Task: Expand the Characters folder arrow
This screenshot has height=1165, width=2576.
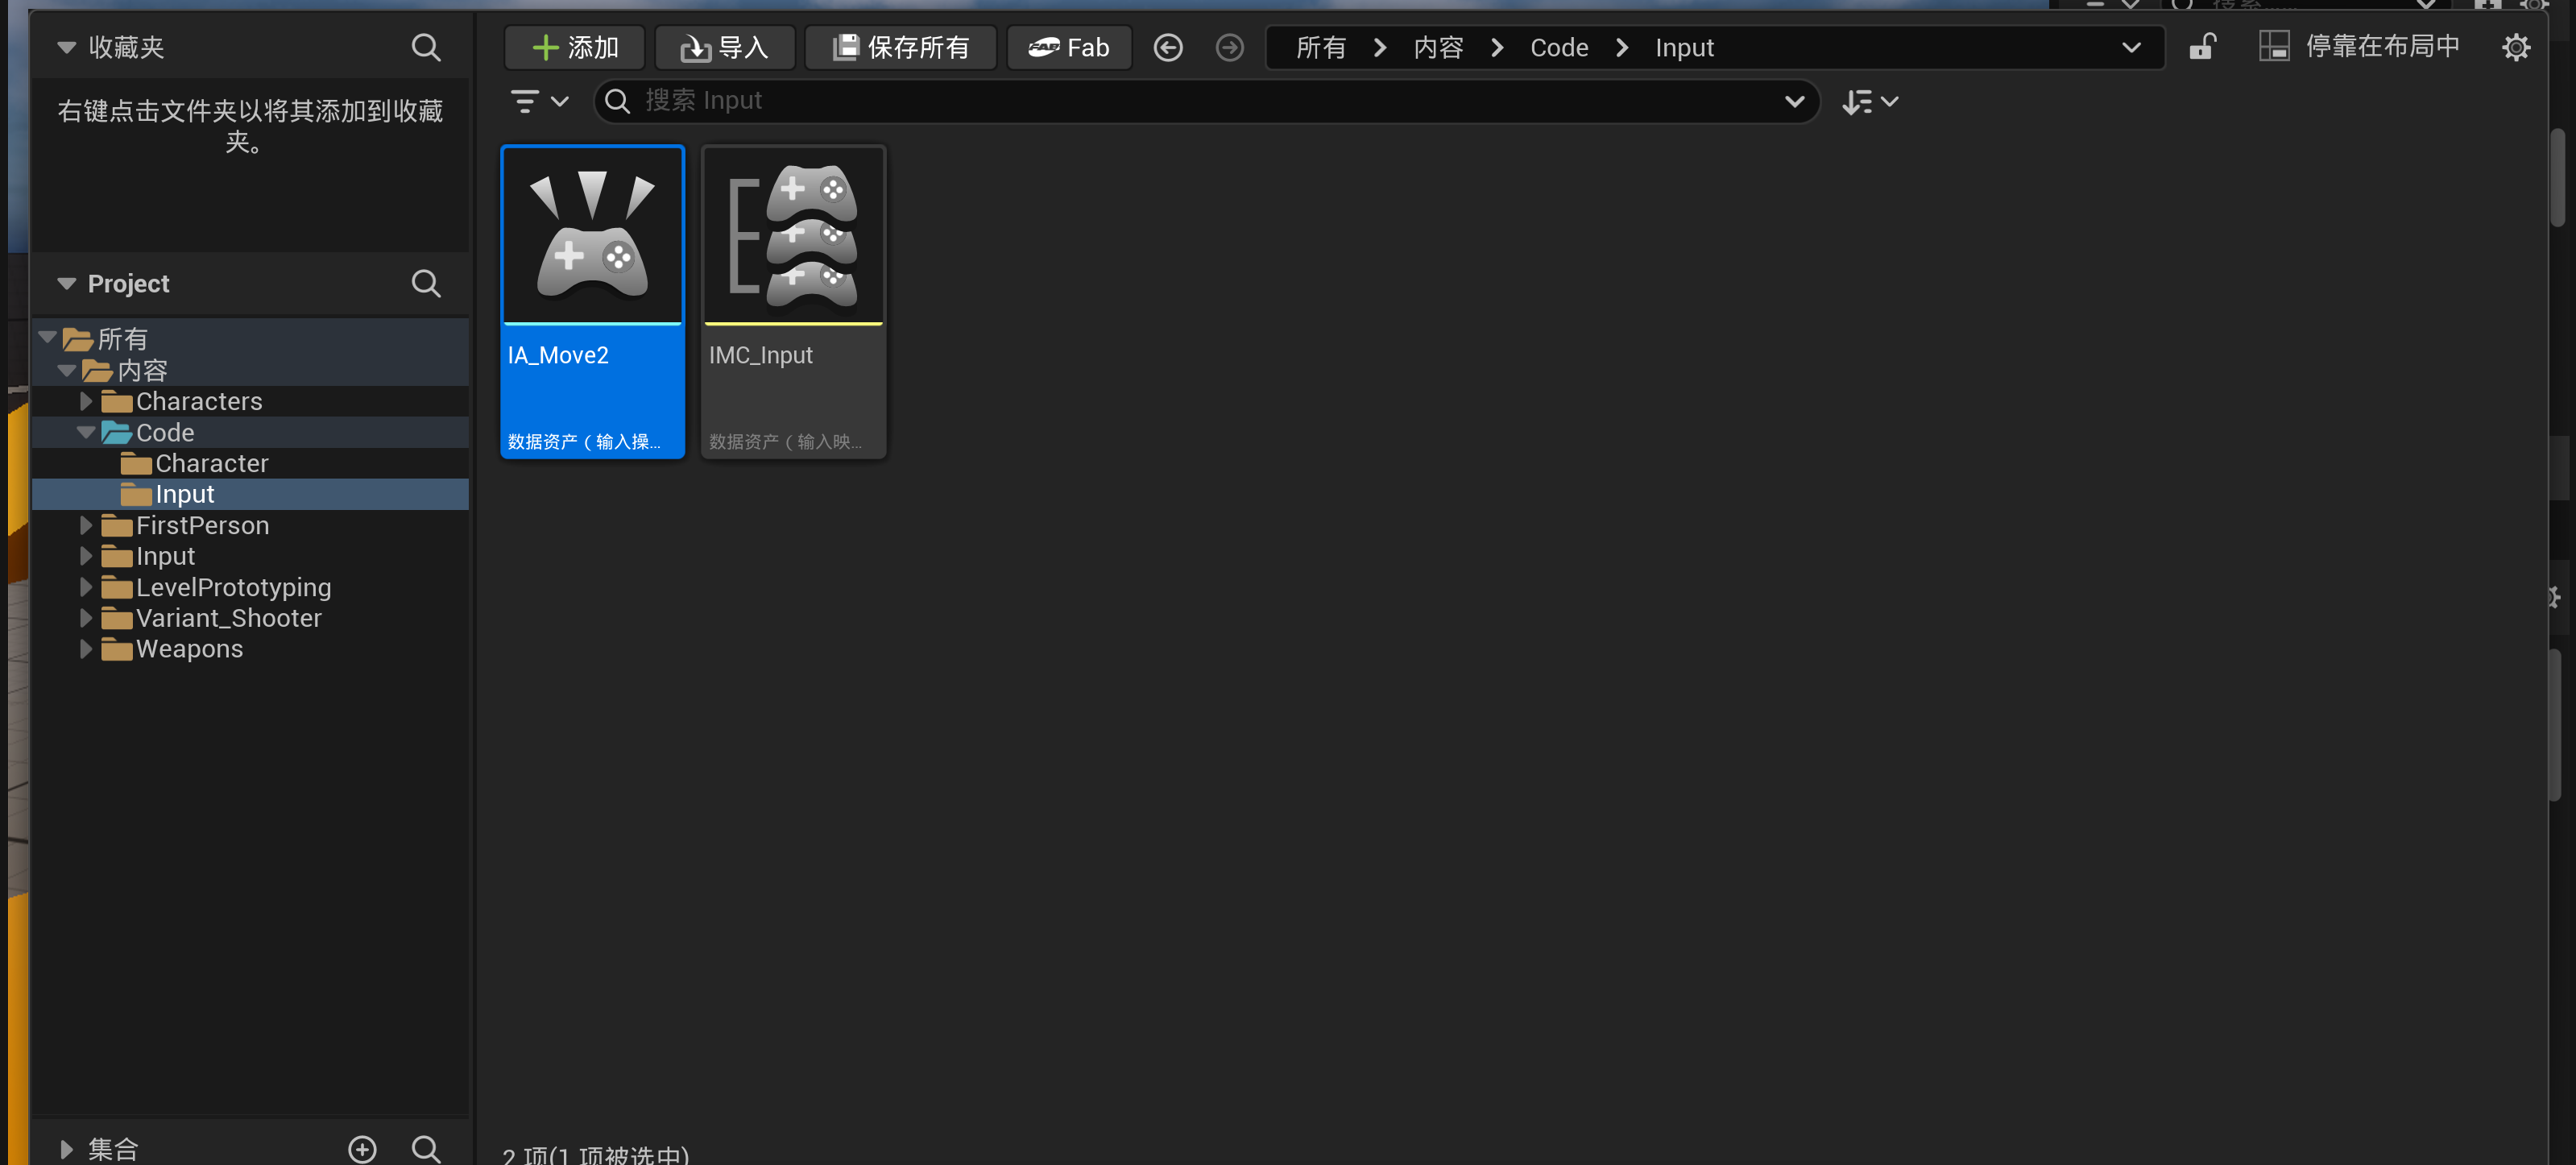Action: pos(86,401)
